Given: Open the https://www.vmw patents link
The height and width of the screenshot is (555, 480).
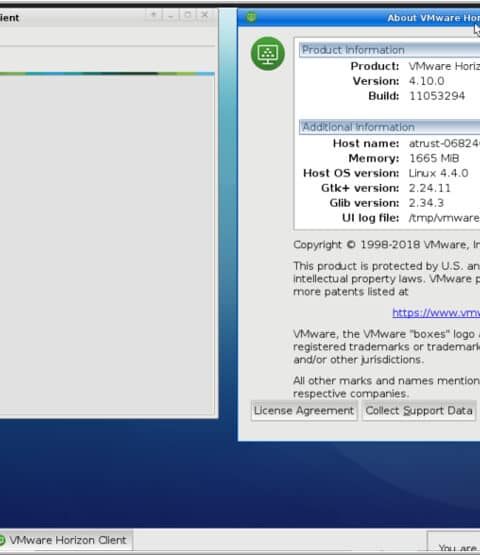Looking at the screenshot, I should click(436, 313).
